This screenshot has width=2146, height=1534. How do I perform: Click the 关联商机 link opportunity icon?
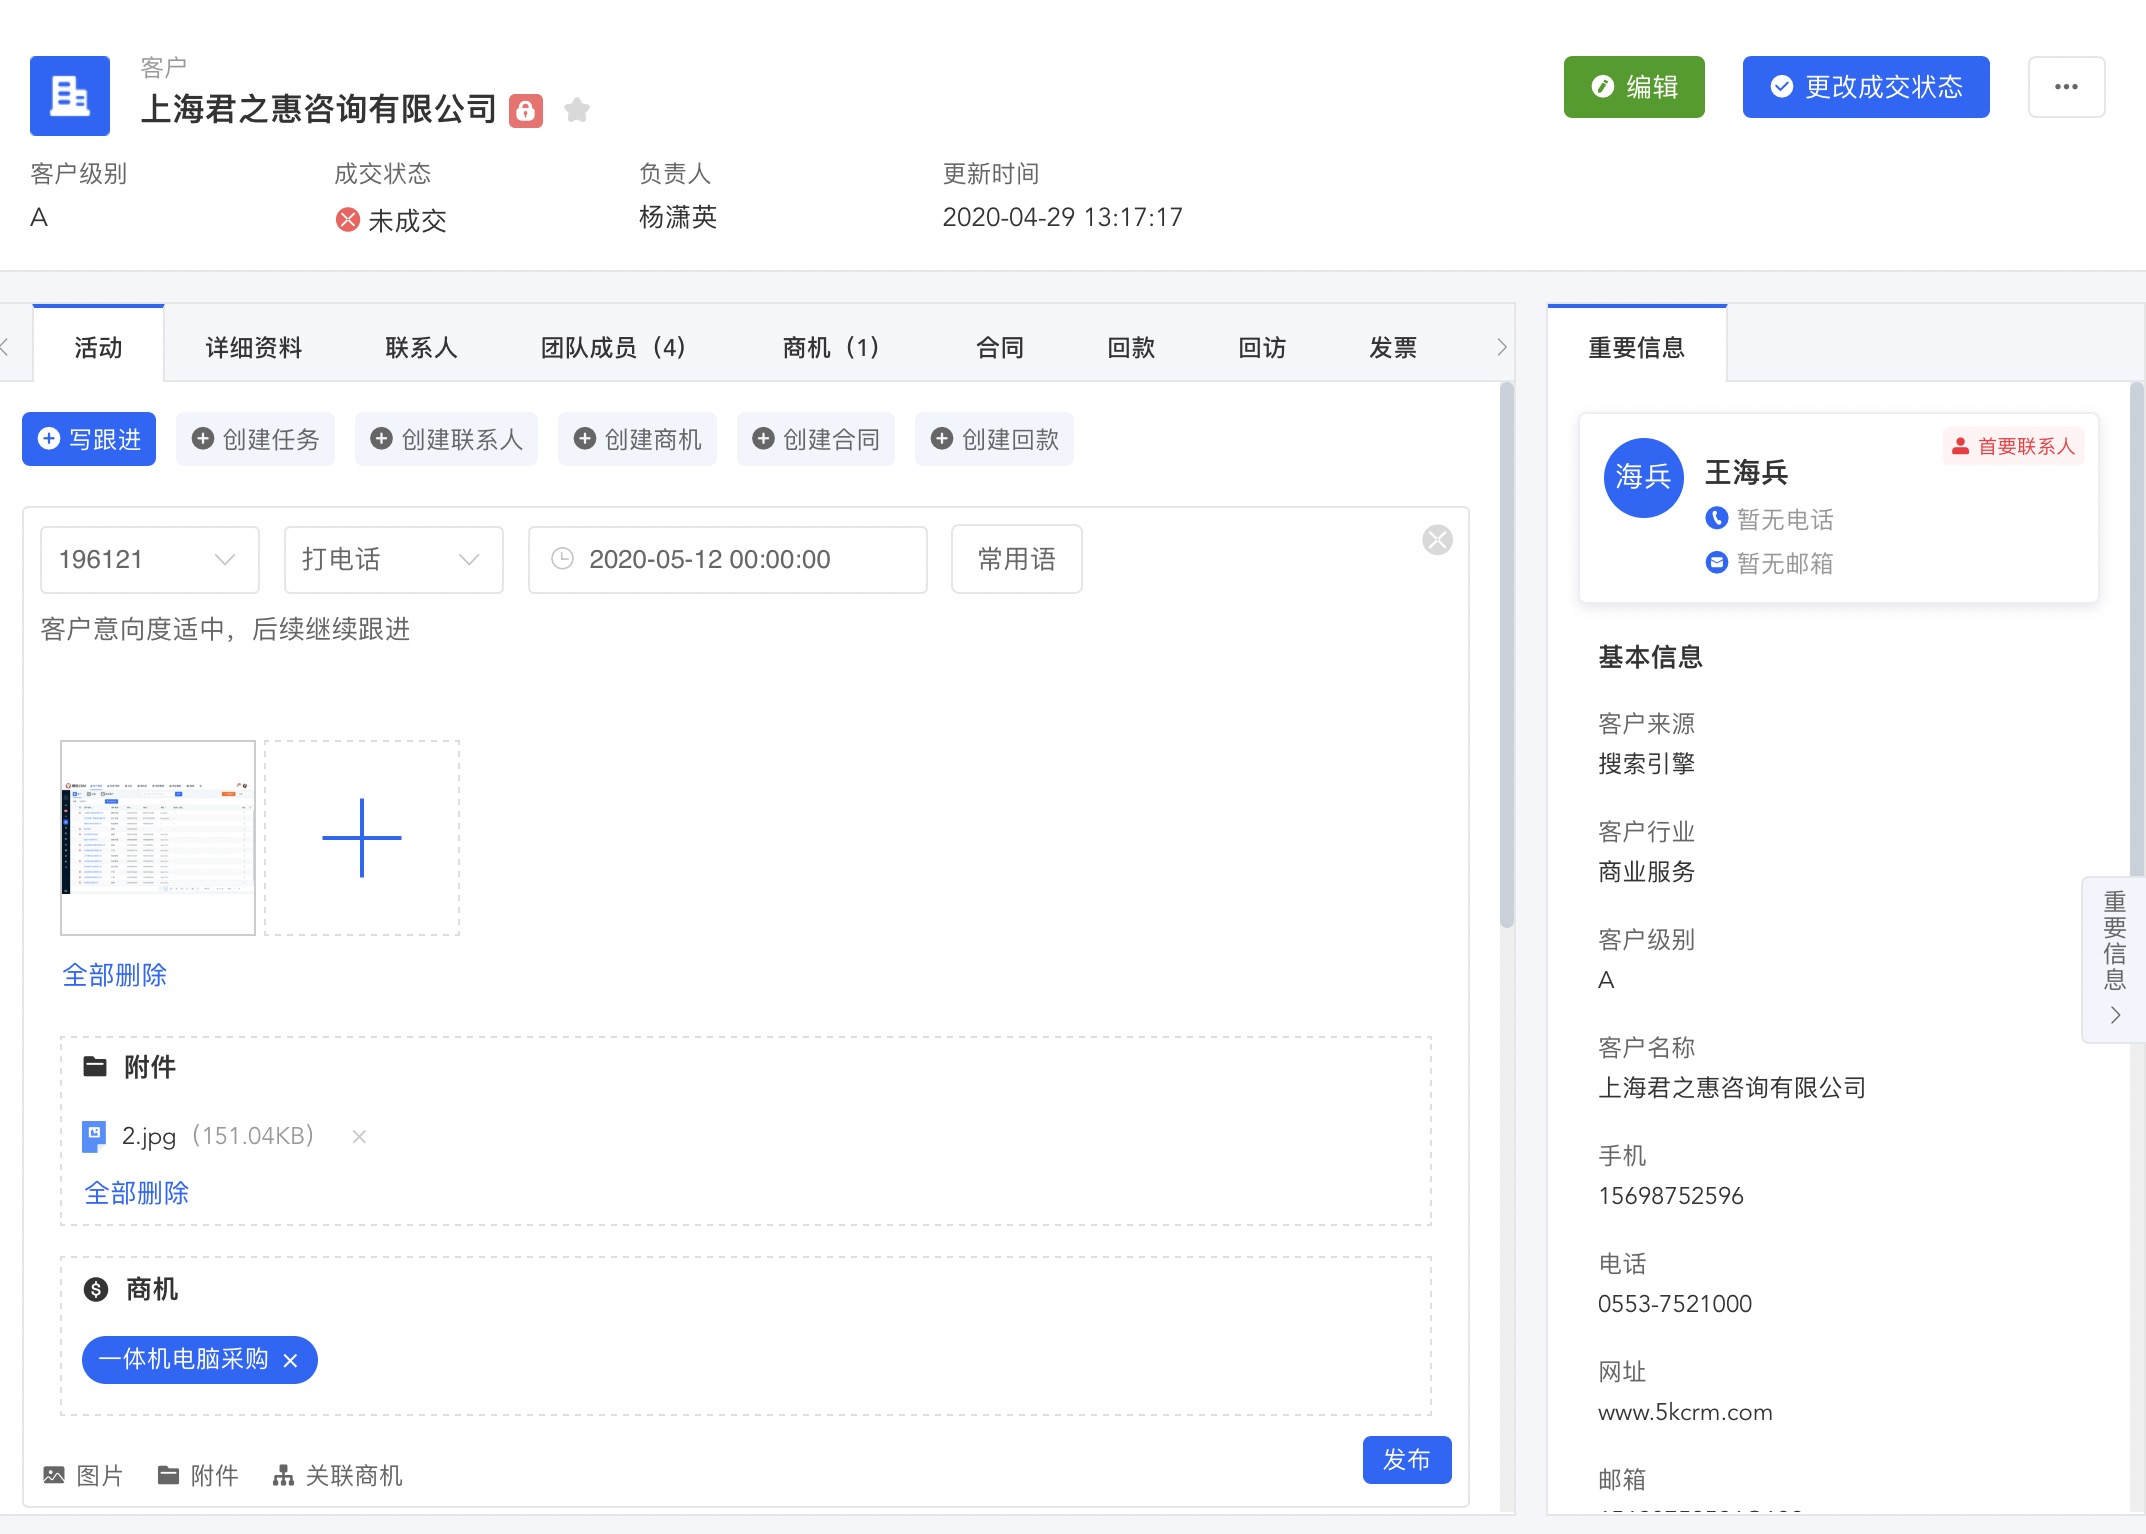pyautogui.click(x=284, y=1475)
